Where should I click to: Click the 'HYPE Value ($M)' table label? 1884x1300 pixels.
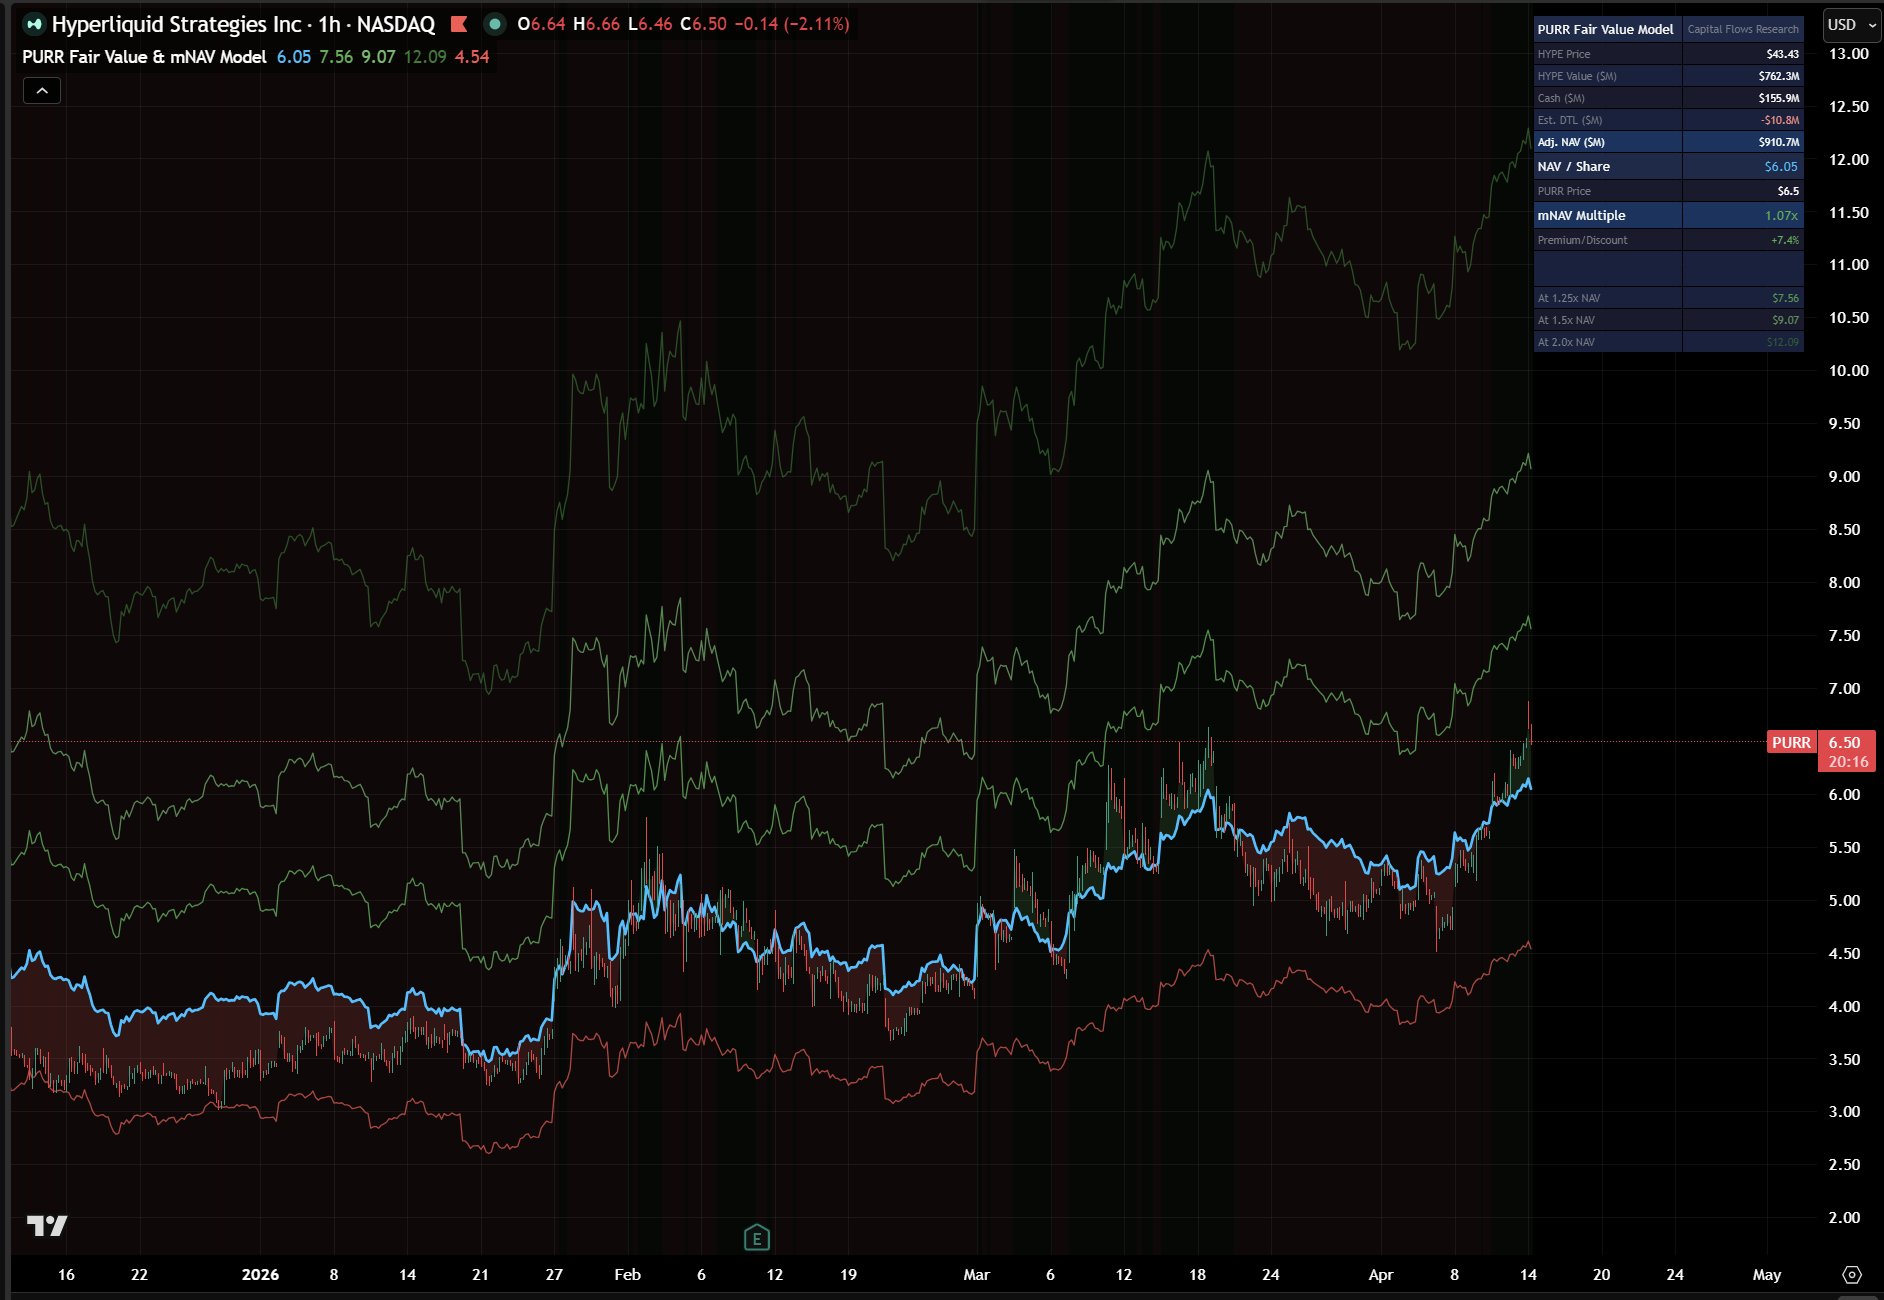[1577, 76]
